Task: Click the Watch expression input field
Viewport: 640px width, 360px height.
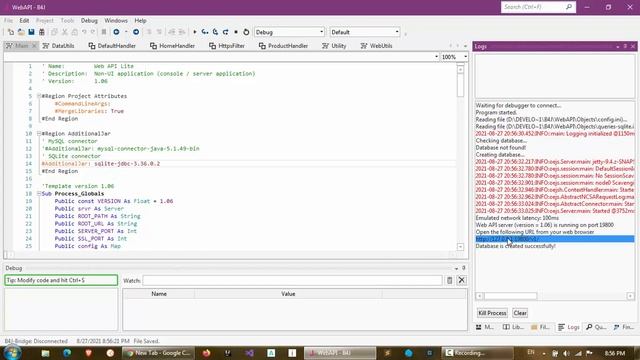Action: (x=292, y=280)
